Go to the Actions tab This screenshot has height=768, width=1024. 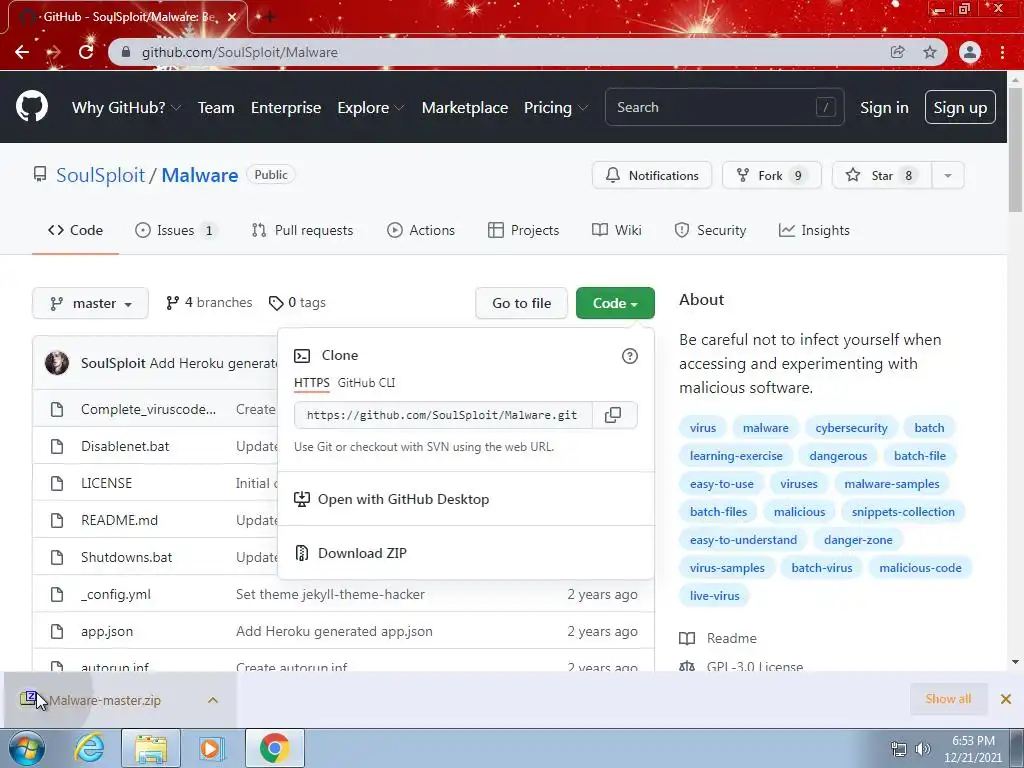421,231
